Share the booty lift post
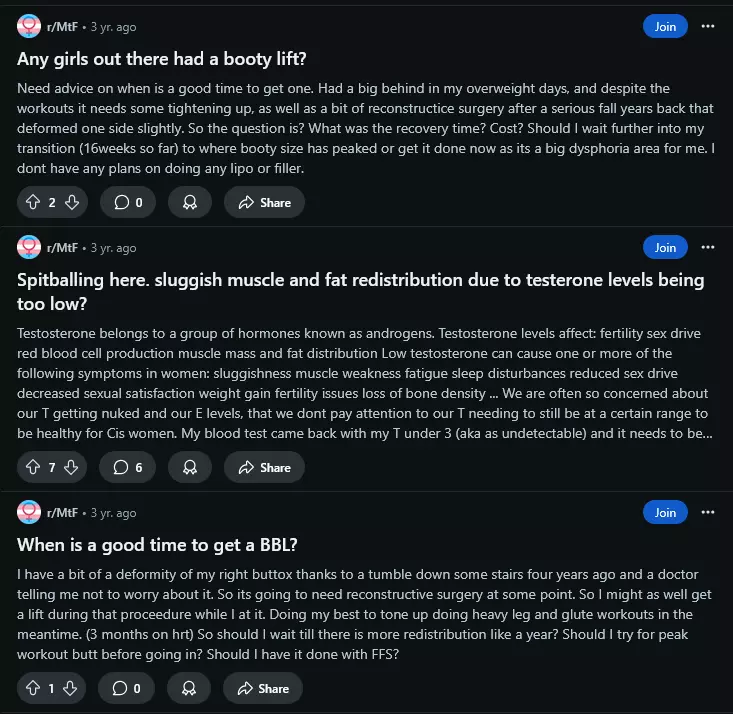This screenshot has width=733, height=714. pos(264,203)
